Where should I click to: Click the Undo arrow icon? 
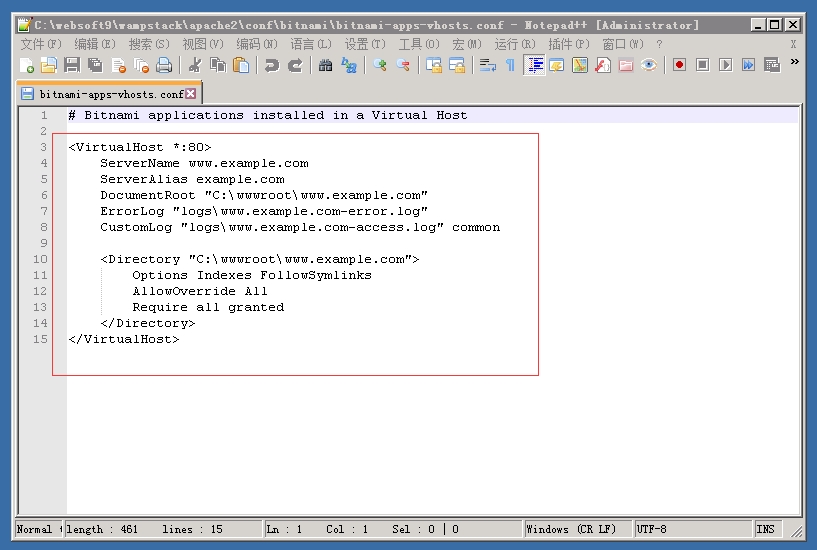(271, 65)
